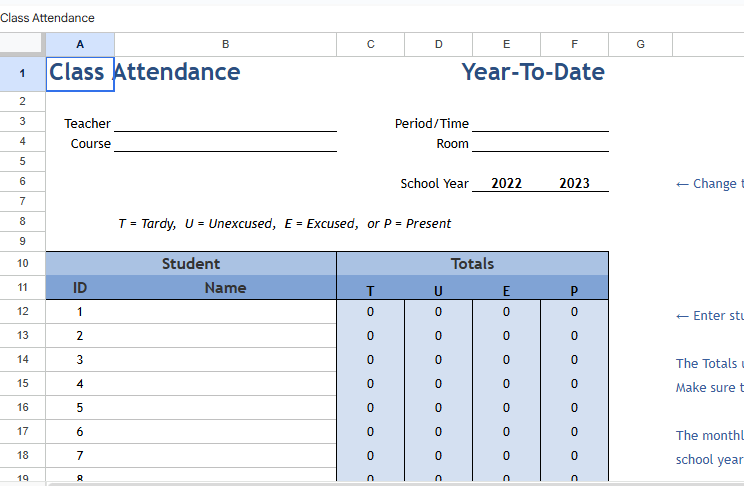Select student ID 5 cell

(80, 408)
